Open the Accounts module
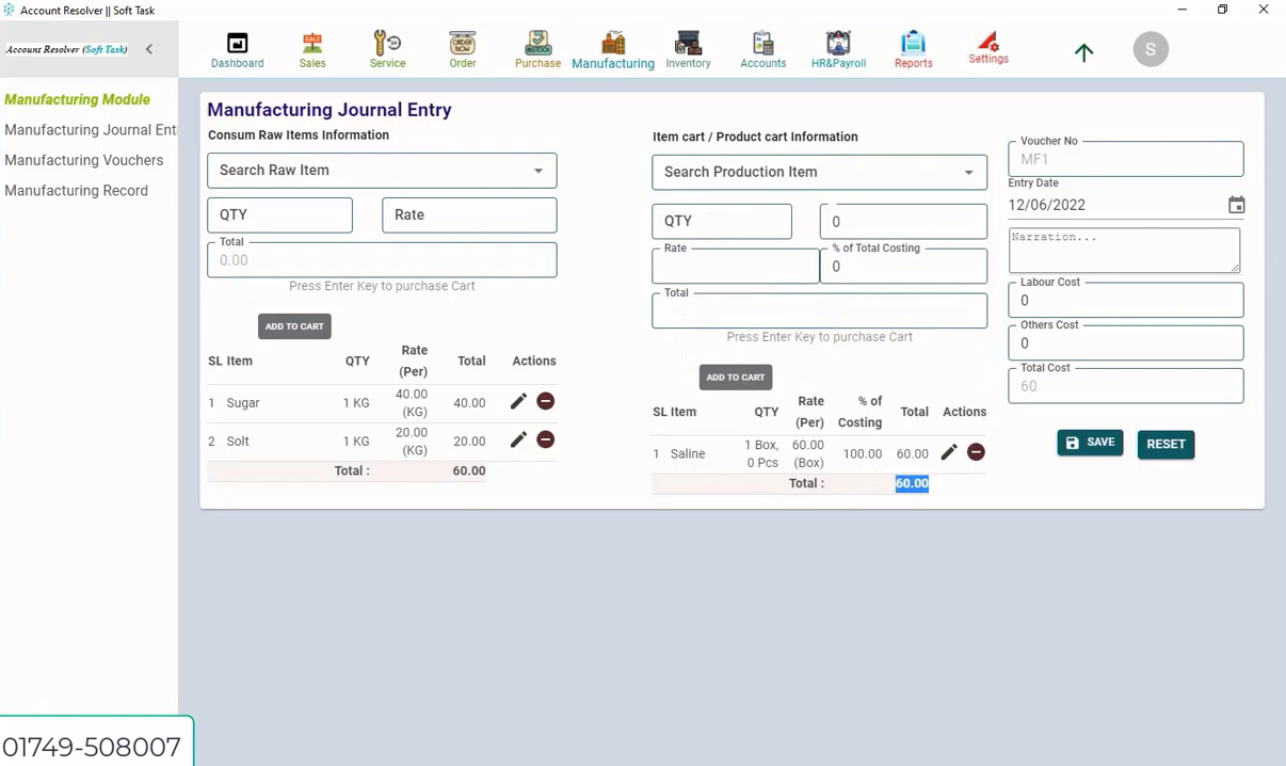Screen dimensions: 1286x766 (x=763, y=48)
